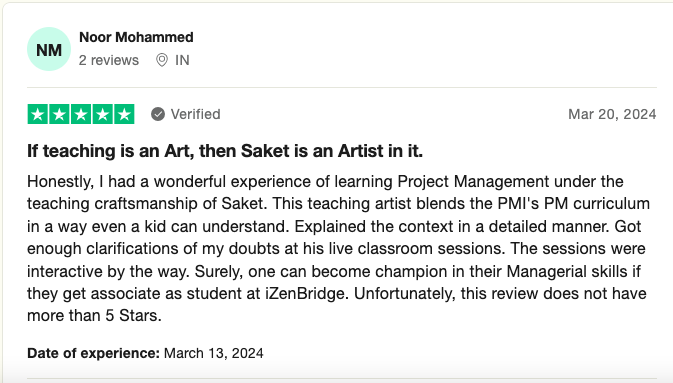Image resolution: width=673 pixels, height=383 pixels.
Task: Click 'Honestly' at start of review text
Action: pyautogui.click(x=61, y=182)
